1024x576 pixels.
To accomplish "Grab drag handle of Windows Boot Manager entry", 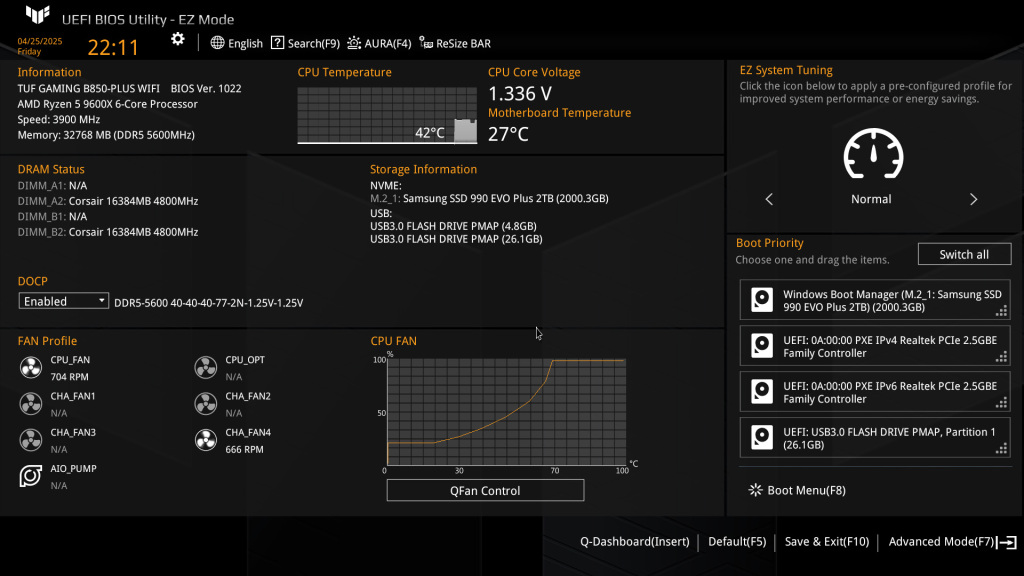I will pyautogui.click(x=1001, y=311).
